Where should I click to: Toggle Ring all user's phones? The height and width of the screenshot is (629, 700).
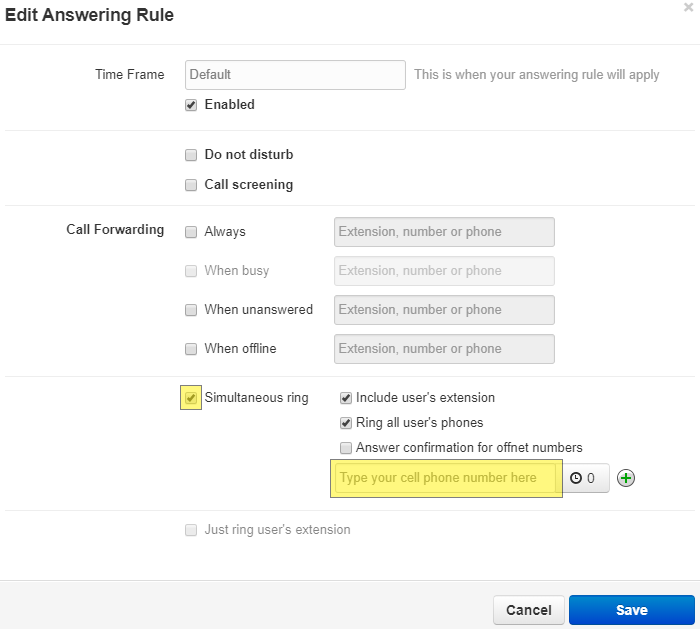tap(346, 423)
